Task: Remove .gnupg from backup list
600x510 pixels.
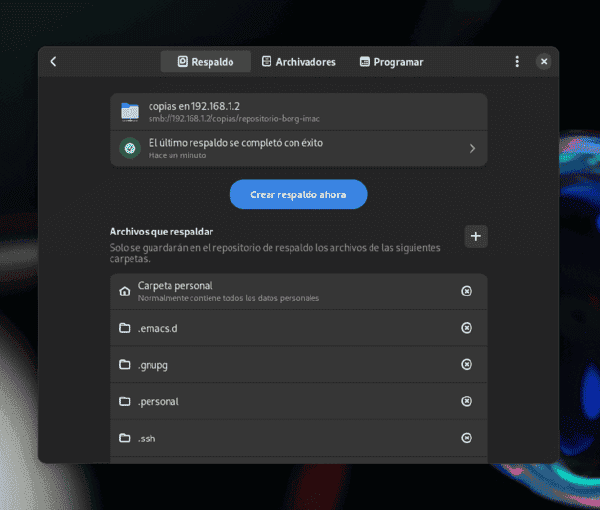Action: (466, 364)
